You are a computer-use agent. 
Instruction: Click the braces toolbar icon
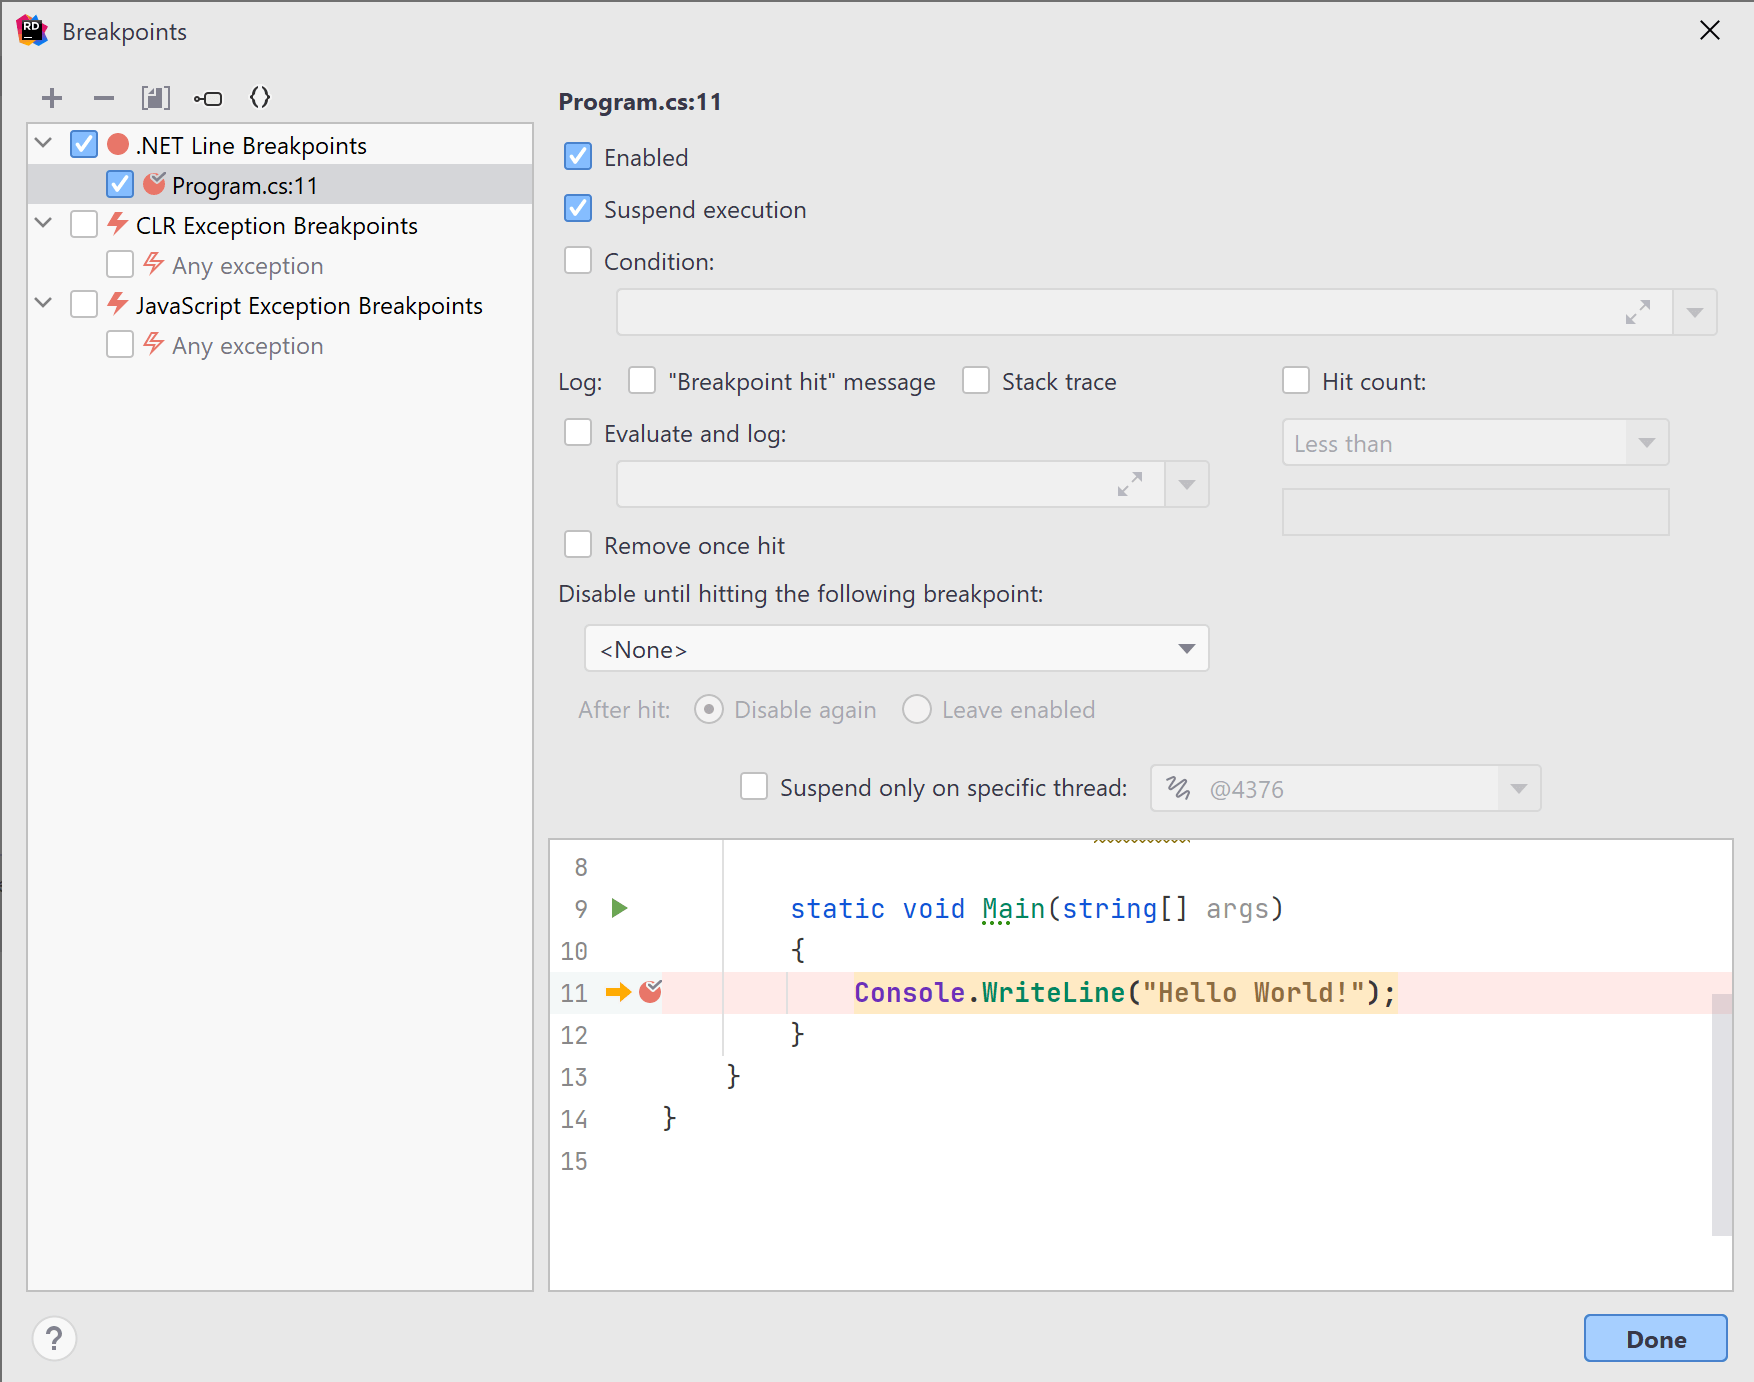click(260, 97)
